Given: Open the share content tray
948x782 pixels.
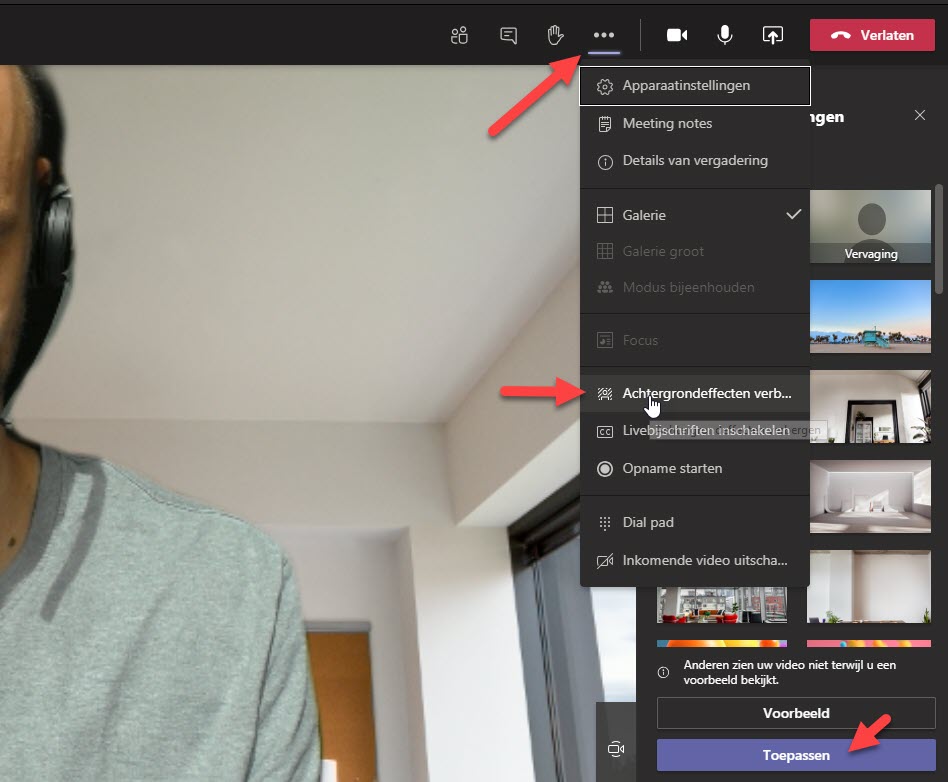Looking at the screenshot, I should pyautogui.click(x=773, y=35).
